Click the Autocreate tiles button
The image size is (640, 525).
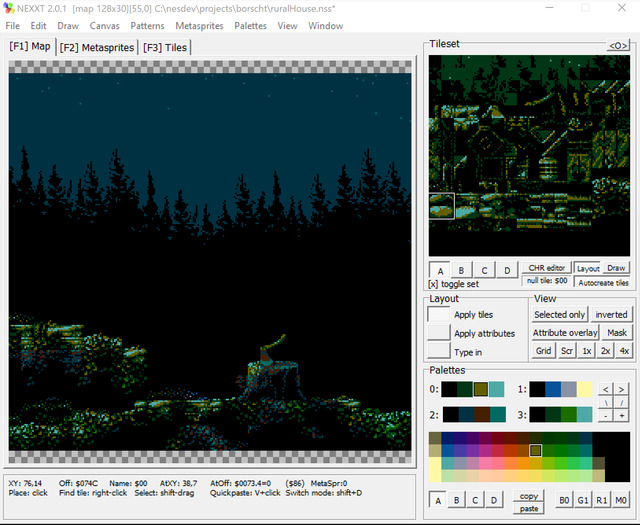[x=603, y=283]
